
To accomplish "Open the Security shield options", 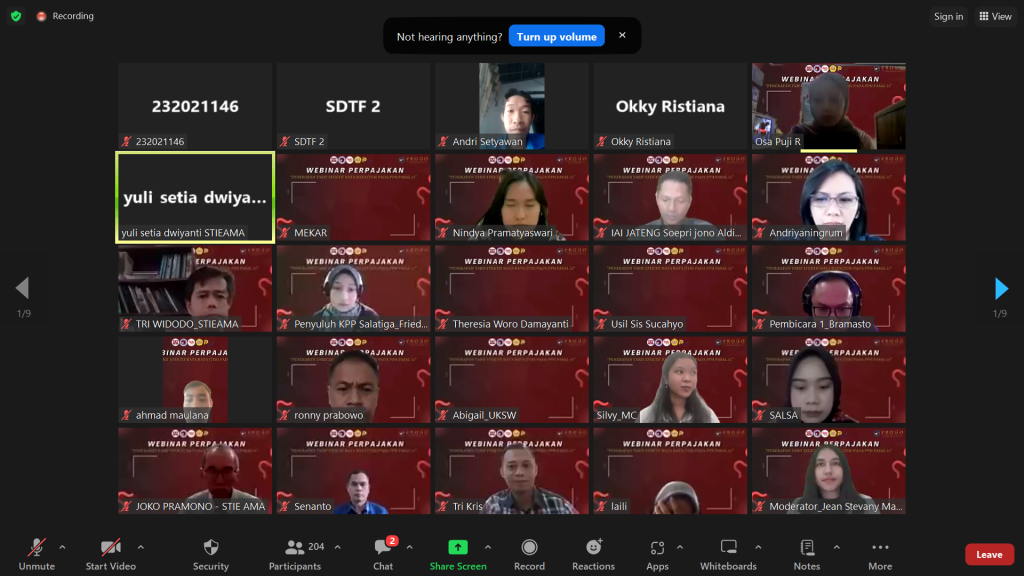I will [x=210, y=554].
